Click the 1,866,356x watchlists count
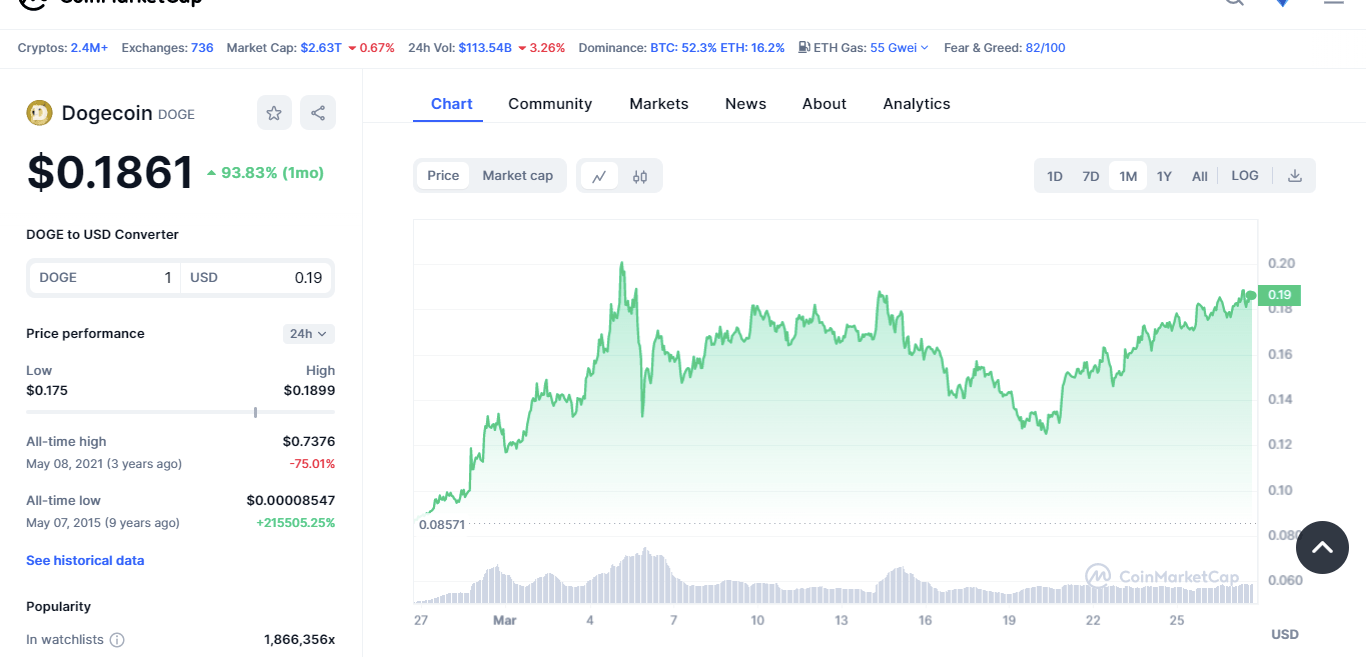The image size is (1366, 657). pyautogui.click(x=299, y=640)
